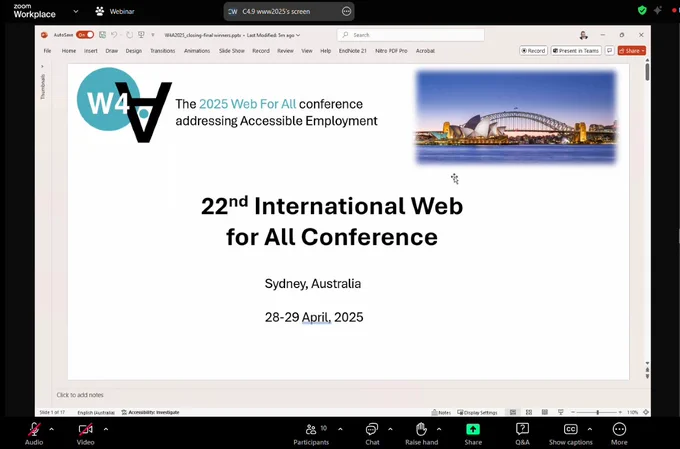The height and width of the screenshot is (449, 680).
Task: Start video with the Zoom Video camera icon
Action: tap(85, 429)
